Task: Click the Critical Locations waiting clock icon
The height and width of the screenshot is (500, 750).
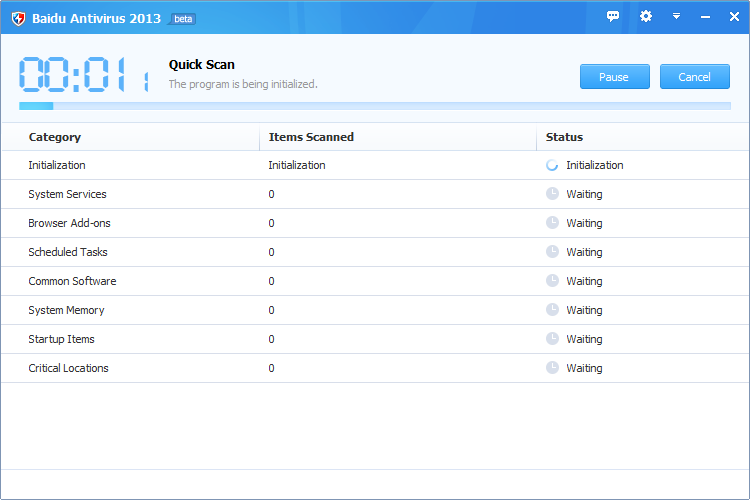Action: point(552,367)
